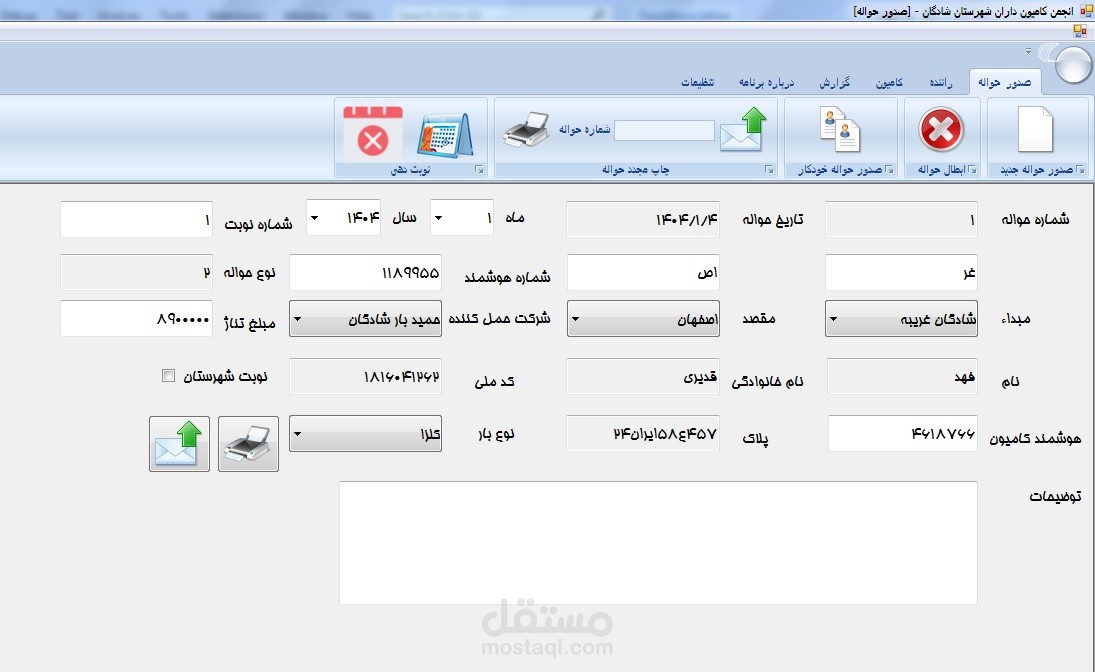The height and width of the screenshot is (672, 1095).
Task: Click the نام field showing فهد
Action: coord(902,377)
